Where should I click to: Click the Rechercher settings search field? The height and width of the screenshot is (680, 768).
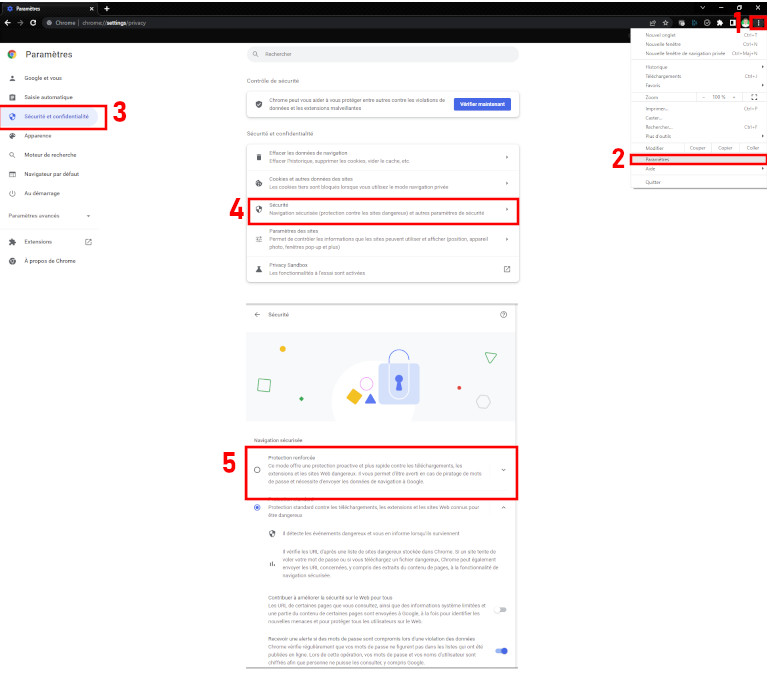383,54
